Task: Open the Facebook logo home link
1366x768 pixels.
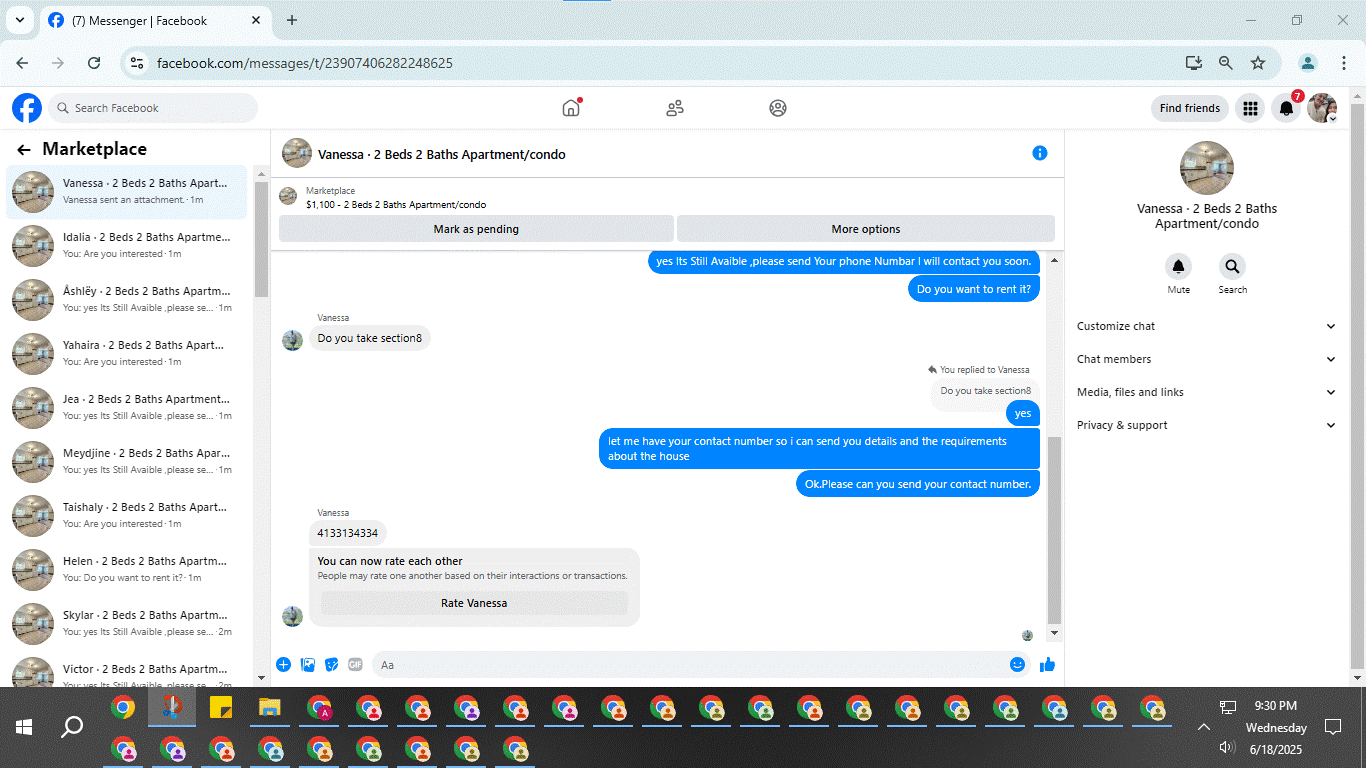Action: 27,108
